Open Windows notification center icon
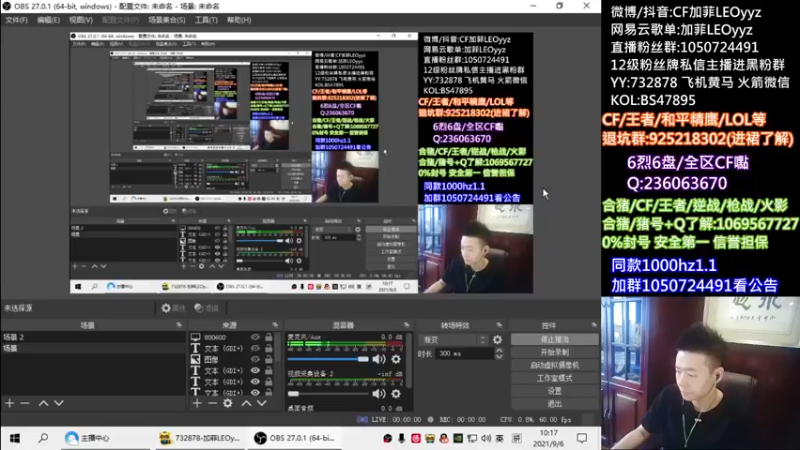This screenshot has width=800, height=450. [x=582, y=438]
